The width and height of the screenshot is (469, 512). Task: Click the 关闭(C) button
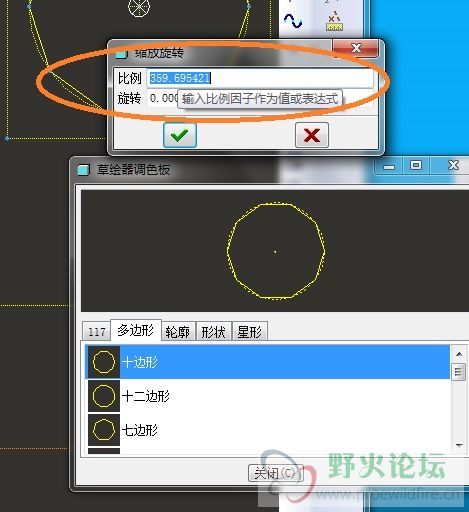(x=276, y=473)
